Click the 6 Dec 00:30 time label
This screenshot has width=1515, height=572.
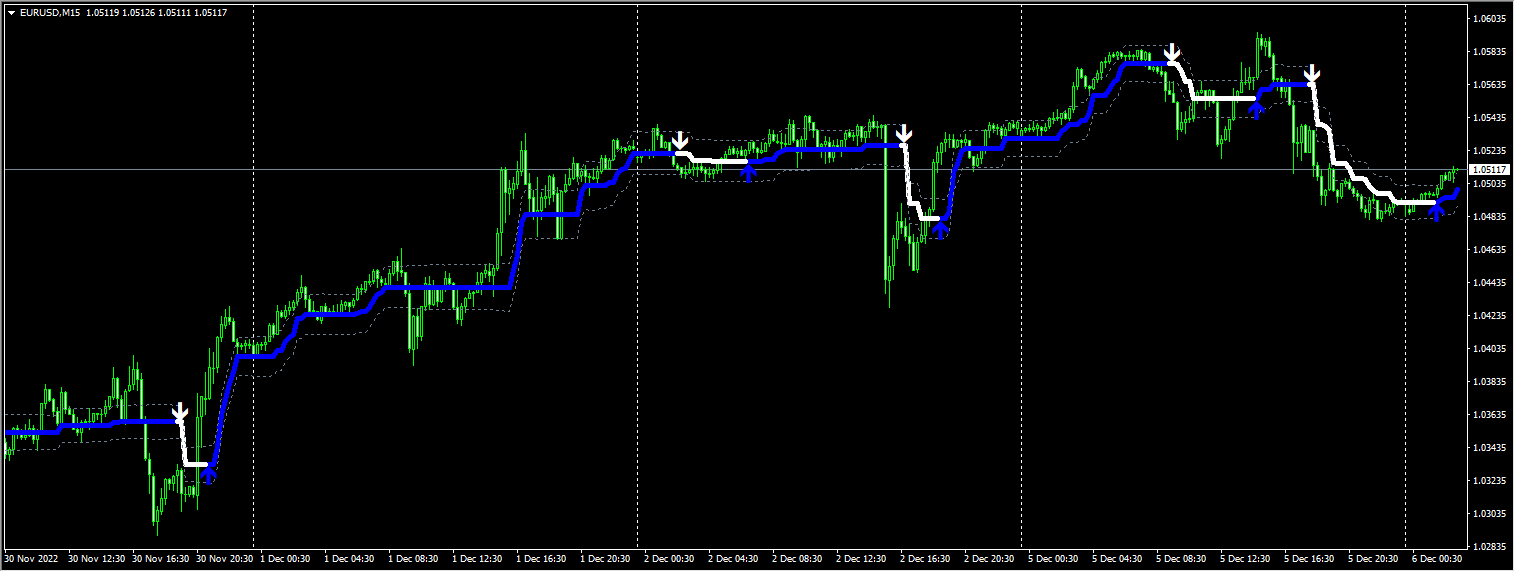[1438, 559]
